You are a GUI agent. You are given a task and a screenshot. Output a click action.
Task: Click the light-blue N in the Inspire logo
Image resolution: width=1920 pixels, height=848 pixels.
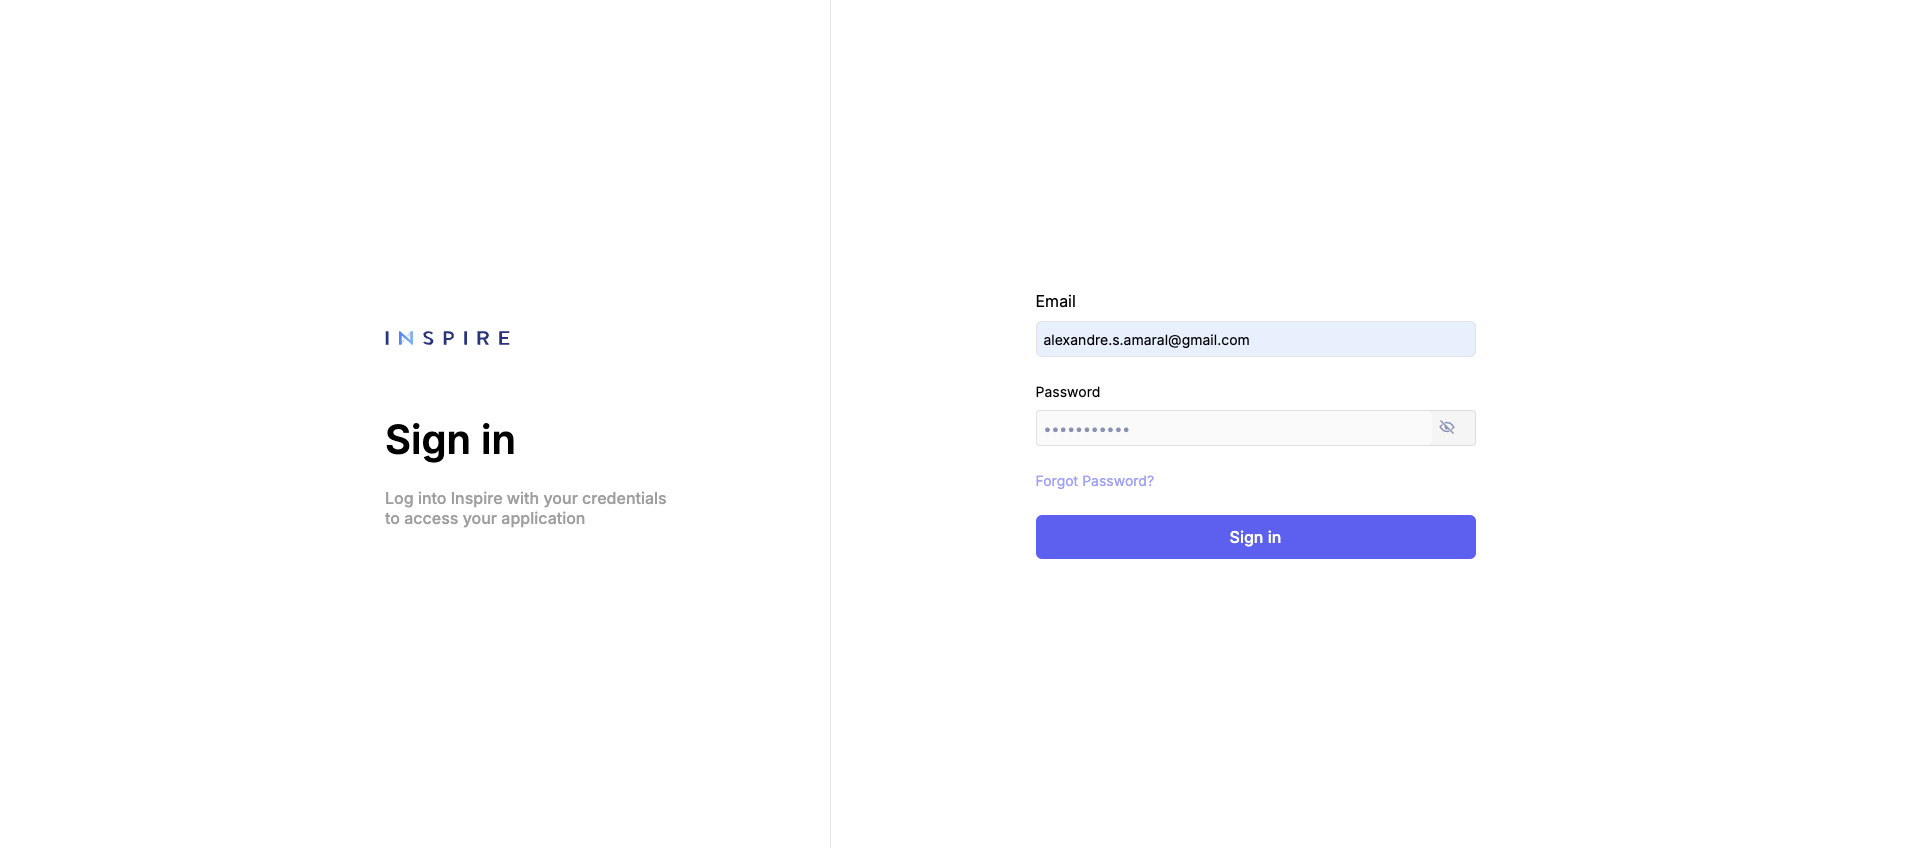[406, 338]
